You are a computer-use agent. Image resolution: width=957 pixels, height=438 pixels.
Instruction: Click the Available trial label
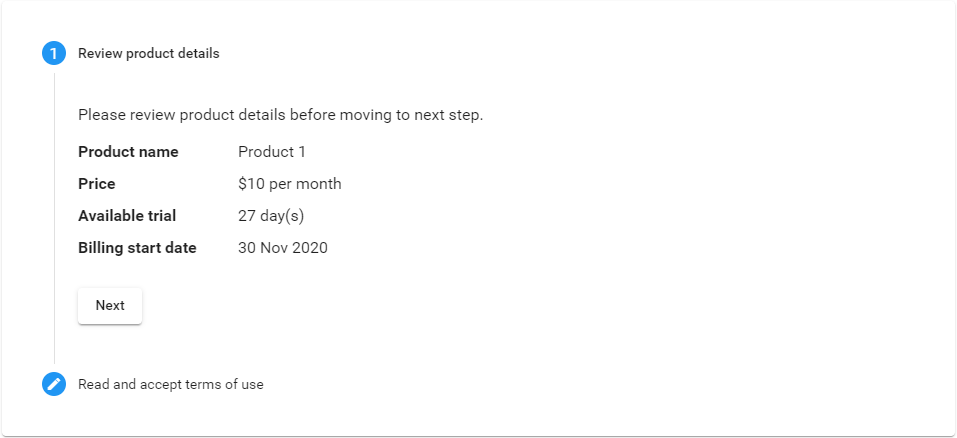tap(127, 216)
